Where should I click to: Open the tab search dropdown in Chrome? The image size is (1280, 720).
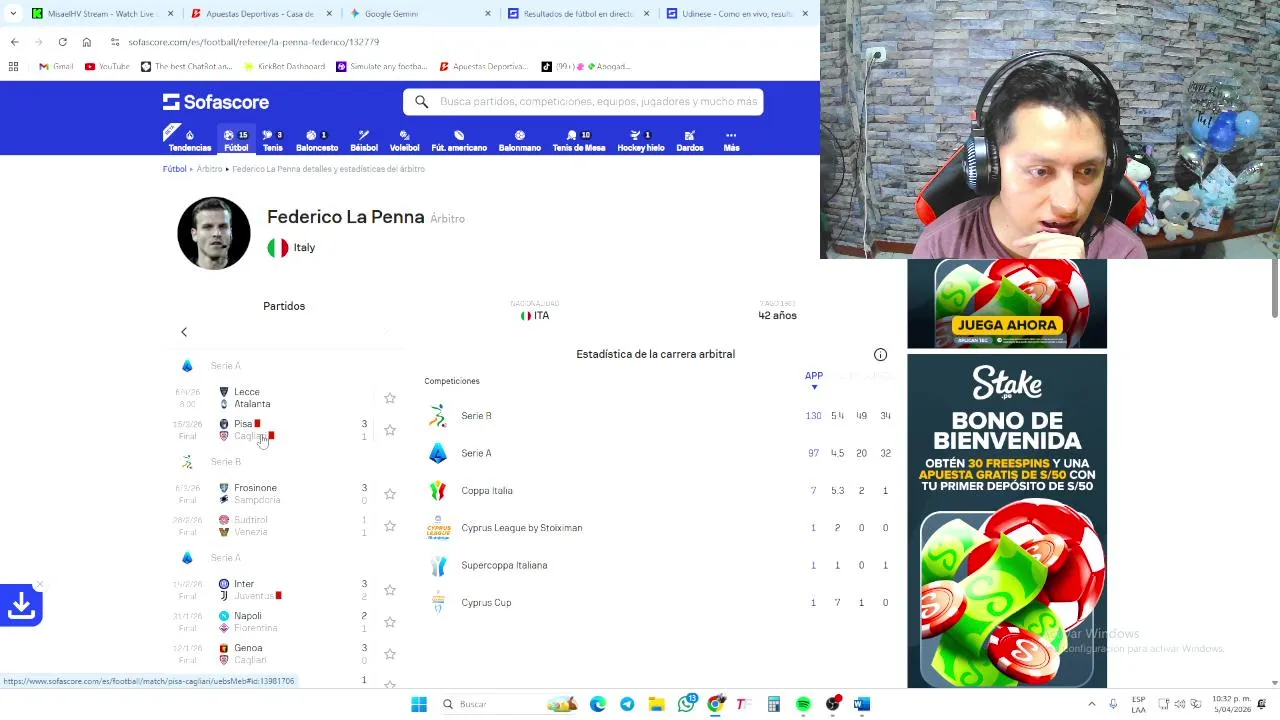(x=14, y=13)
